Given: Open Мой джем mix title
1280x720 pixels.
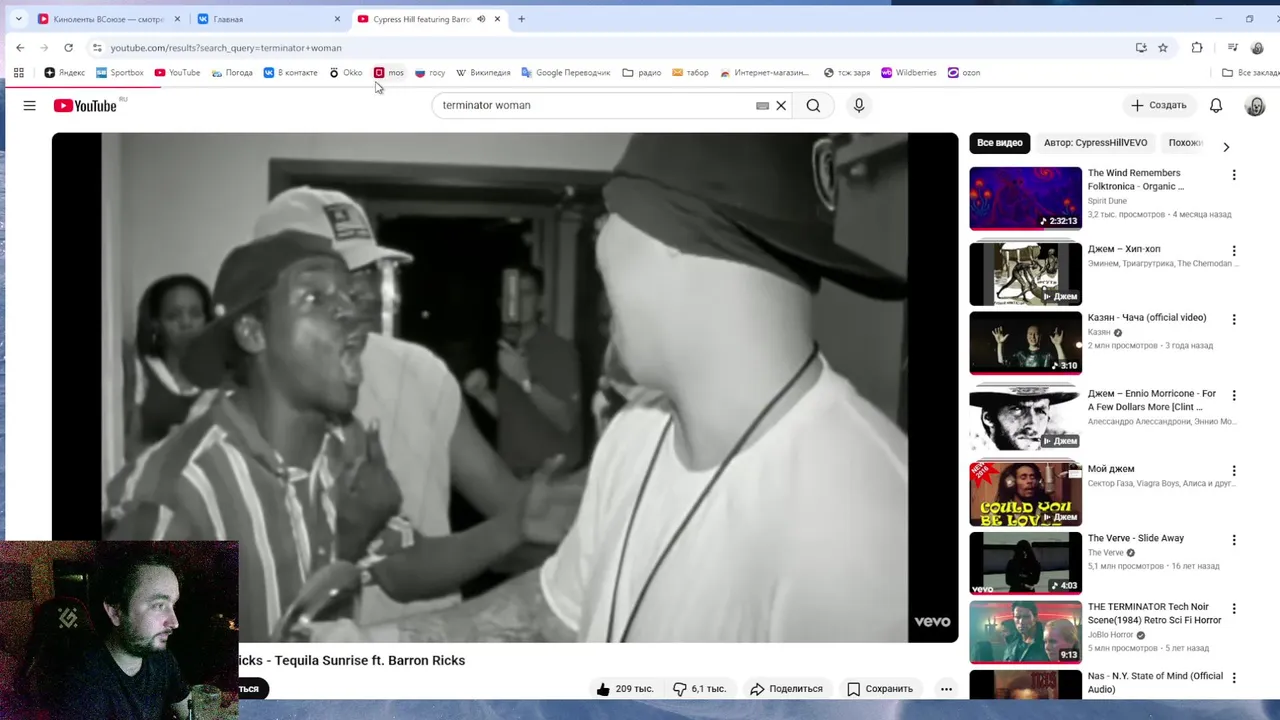Looking at the screenshot, I should 1111,469.
